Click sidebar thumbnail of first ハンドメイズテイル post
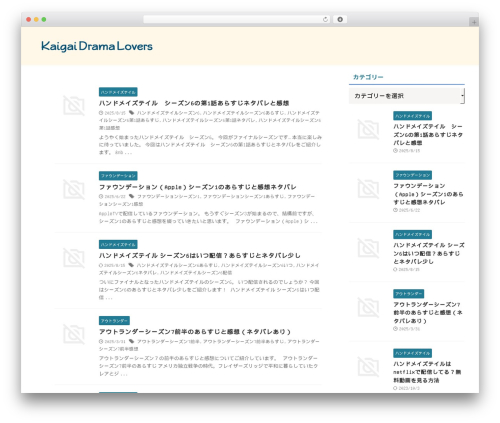 coord(368,129)
